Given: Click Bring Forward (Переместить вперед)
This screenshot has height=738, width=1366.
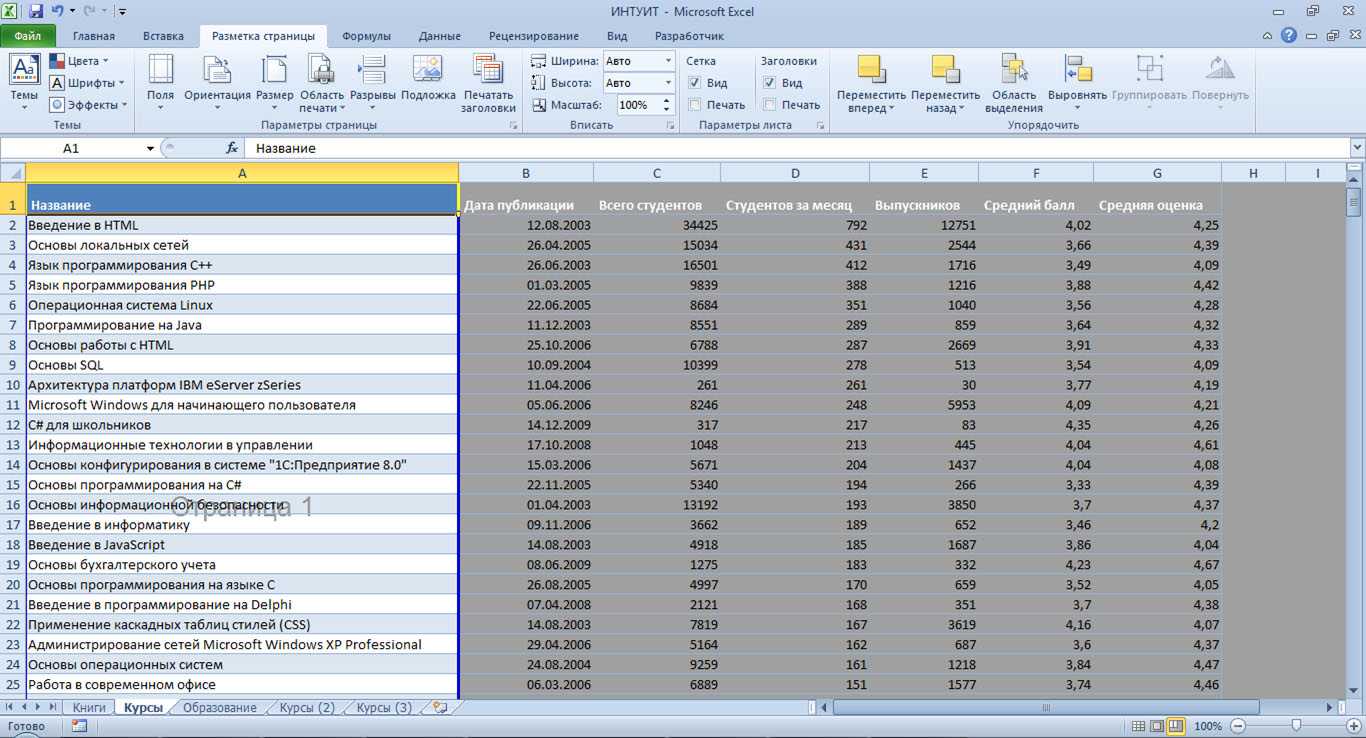Looking at the screenshot, I should pyautogui.click(x=871, y=82).
